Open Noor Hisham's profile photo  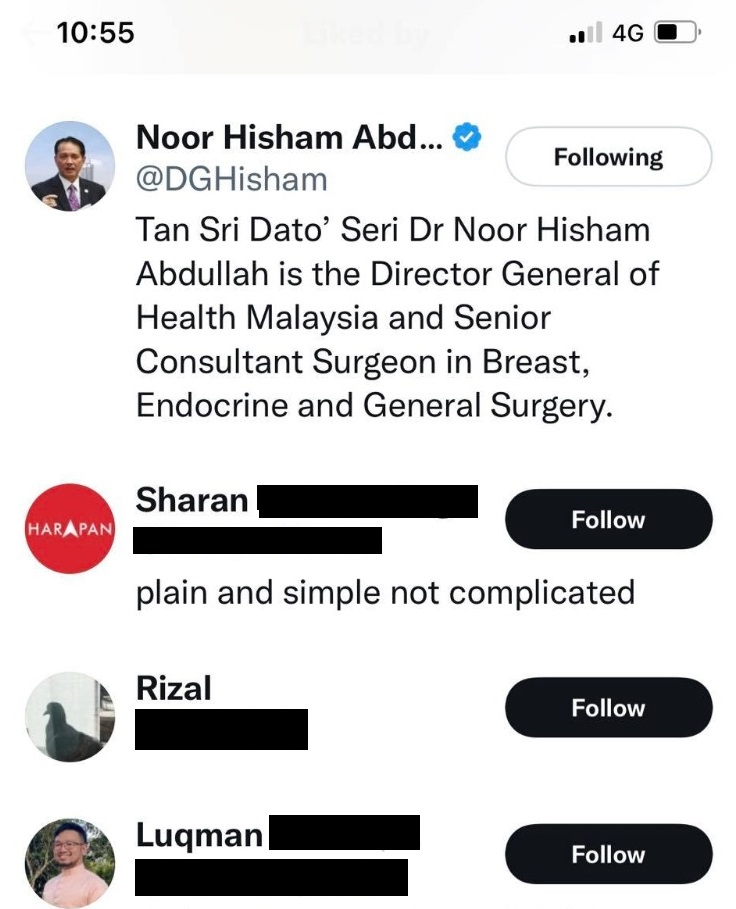pos(69,166)
